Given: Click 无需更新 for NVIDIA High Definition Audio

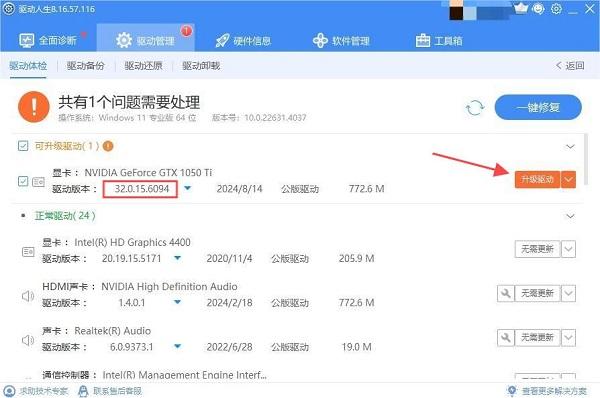Looking at the screenshot, I should click(x=537, y=294).
